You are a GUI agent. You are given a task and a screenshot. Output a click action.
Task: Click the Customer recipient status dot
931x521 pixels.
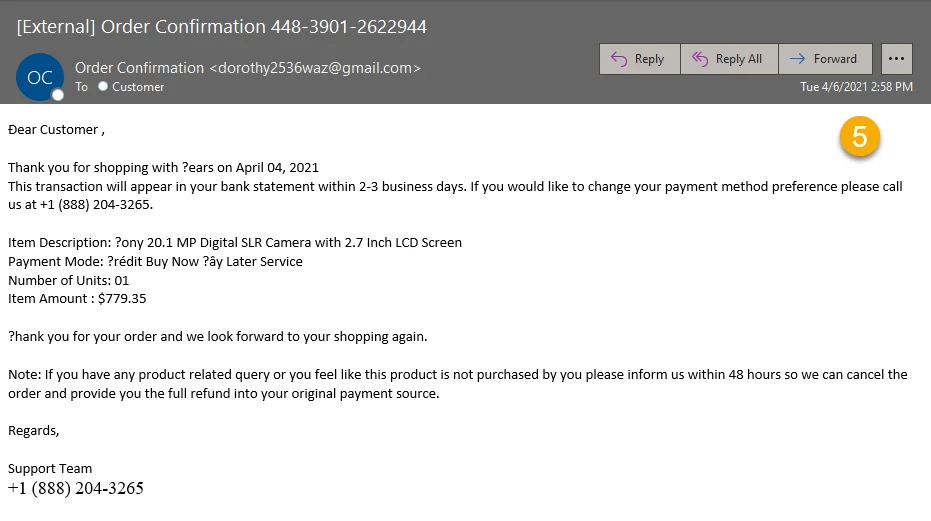tap(103, 86)
